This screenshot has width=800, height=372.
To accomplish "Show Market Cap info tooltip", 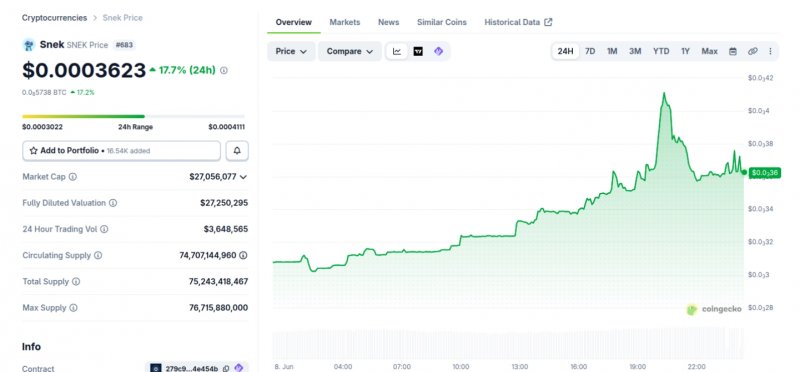I will tap(72, 177).
